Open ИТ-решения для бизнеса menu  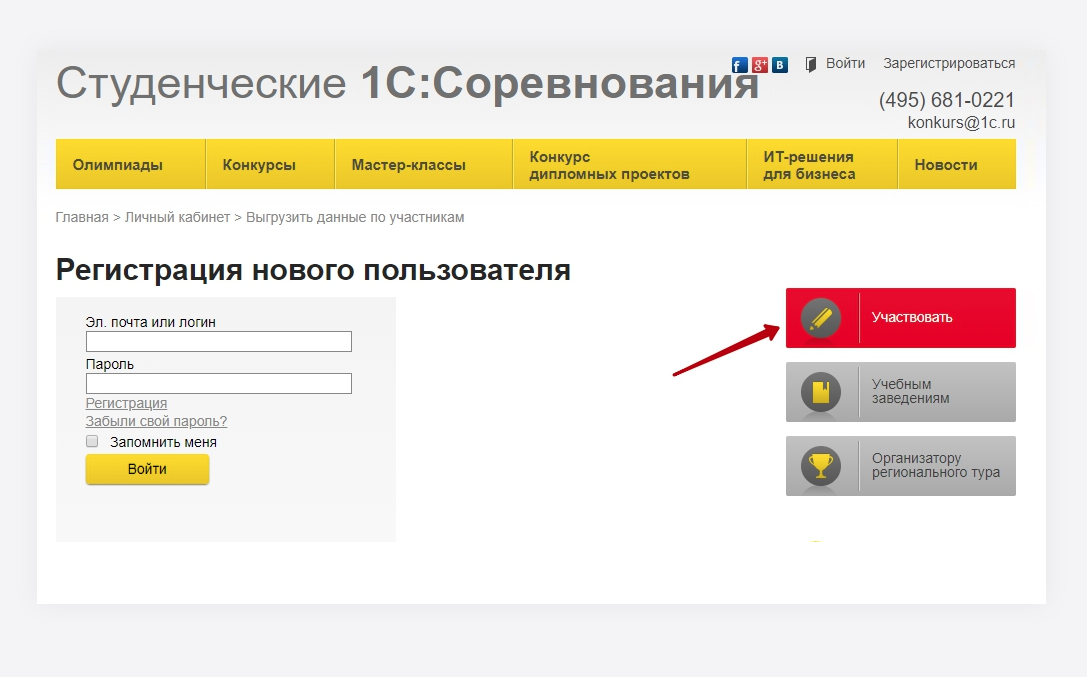click(809, 165)
